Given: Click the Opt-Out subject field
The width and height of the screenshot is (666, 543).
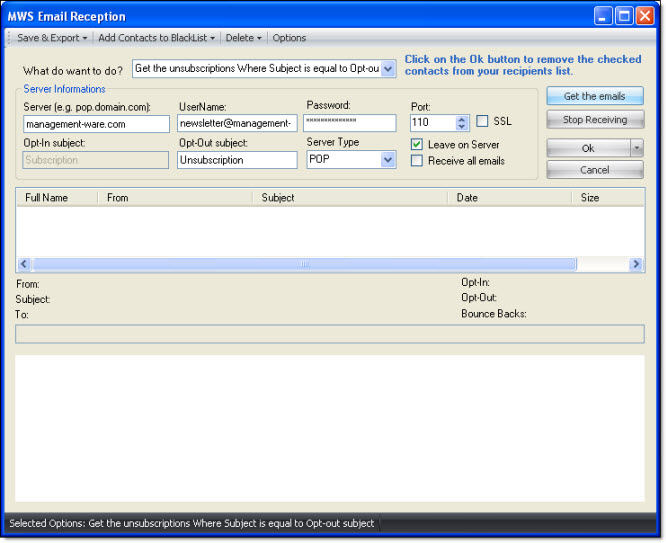Looking at the screenshot, I should pos(237,160).
